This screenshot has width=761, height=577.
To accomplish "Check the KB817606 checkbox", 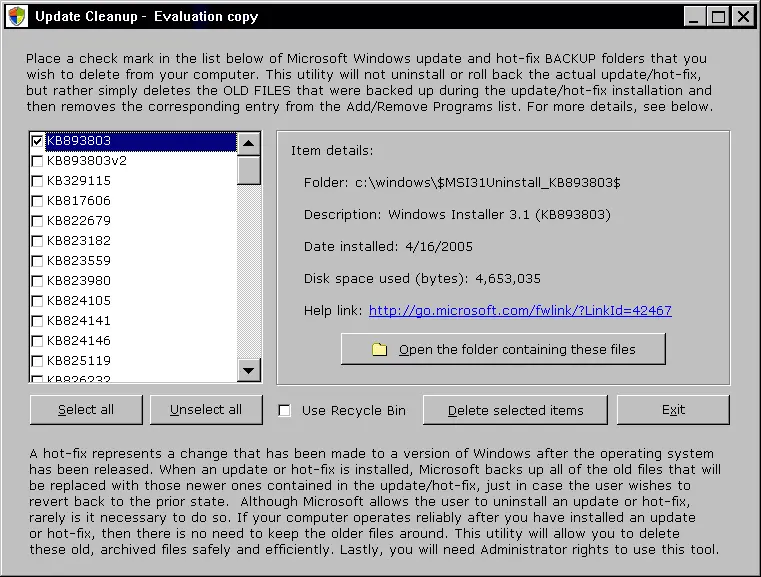I will pos(37,201).
